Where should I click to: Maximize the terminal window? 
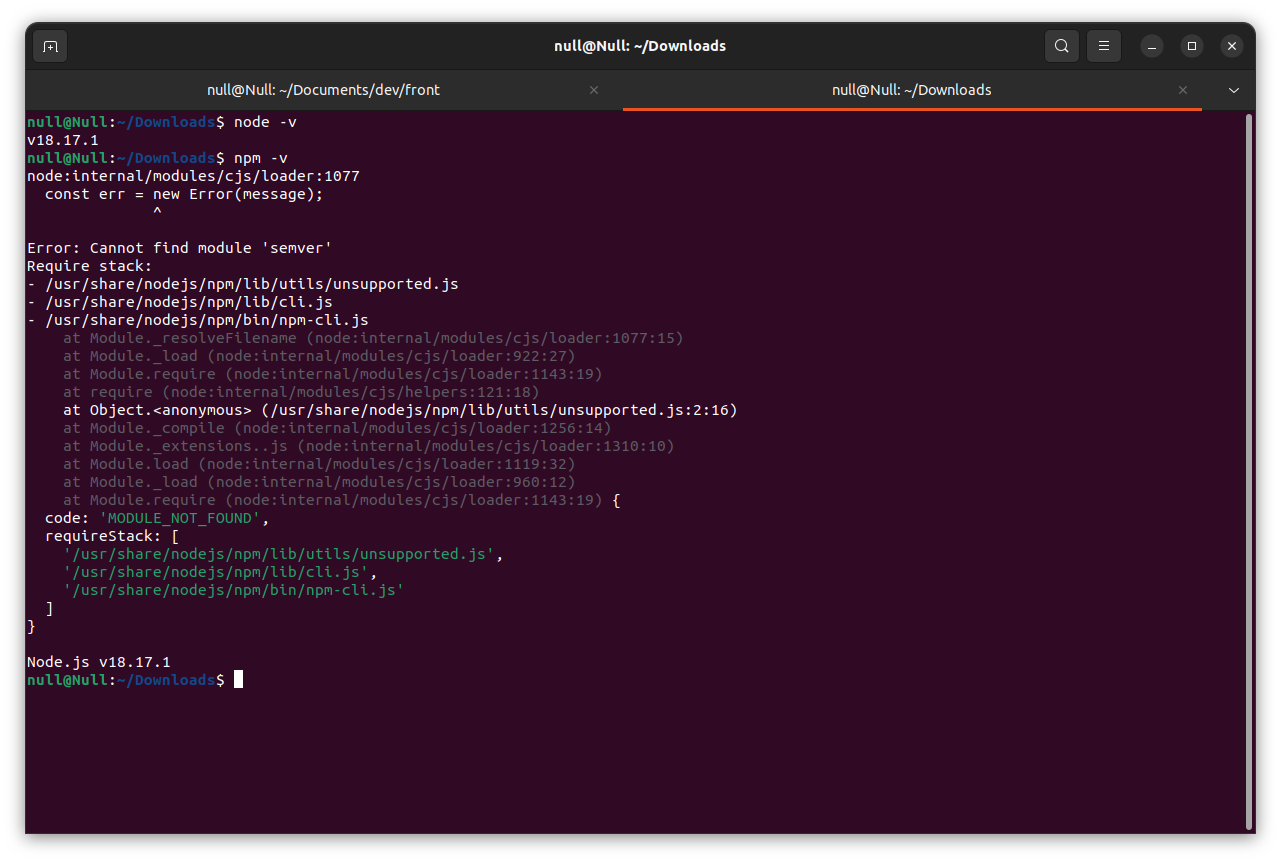(1192, 46)
